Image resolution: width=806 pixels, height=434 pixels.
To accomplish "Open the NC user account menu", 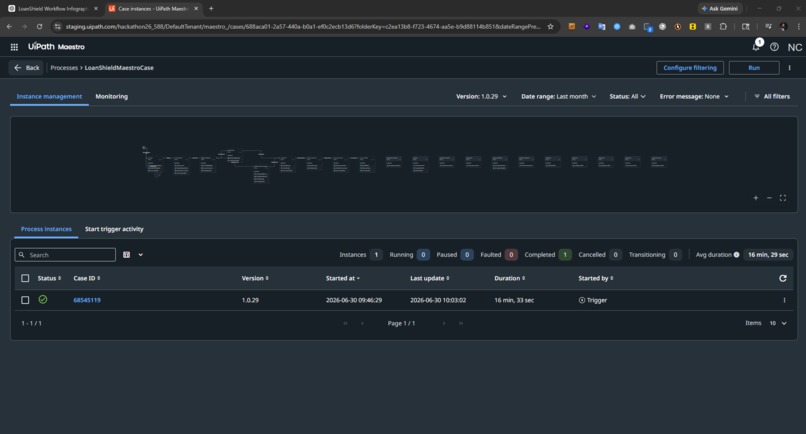I will pyautogui.click(x=795, y=47).
